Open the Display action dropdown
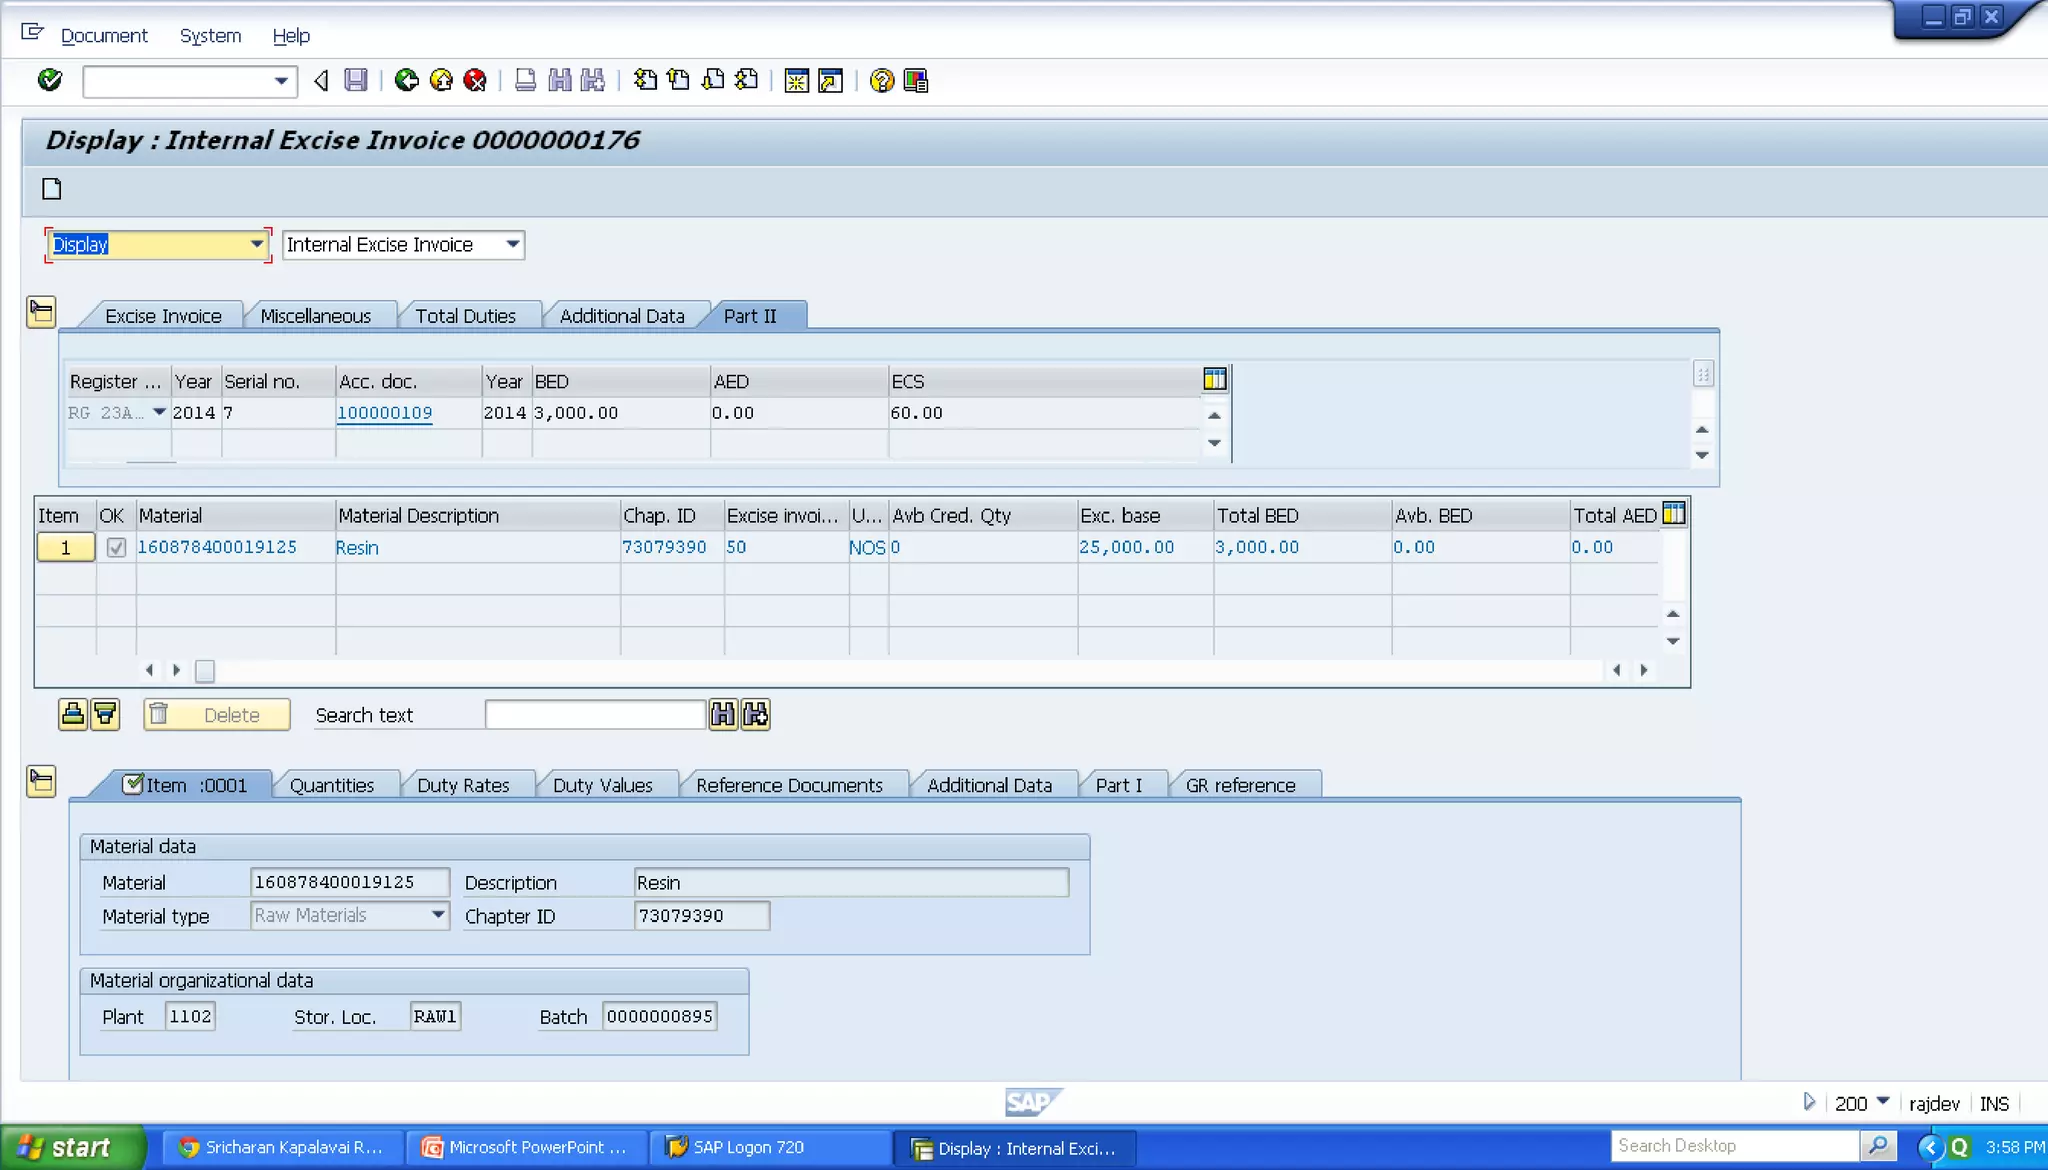Image resolution: width=2048 pixels, height=1170 pixels. (257, 244)
